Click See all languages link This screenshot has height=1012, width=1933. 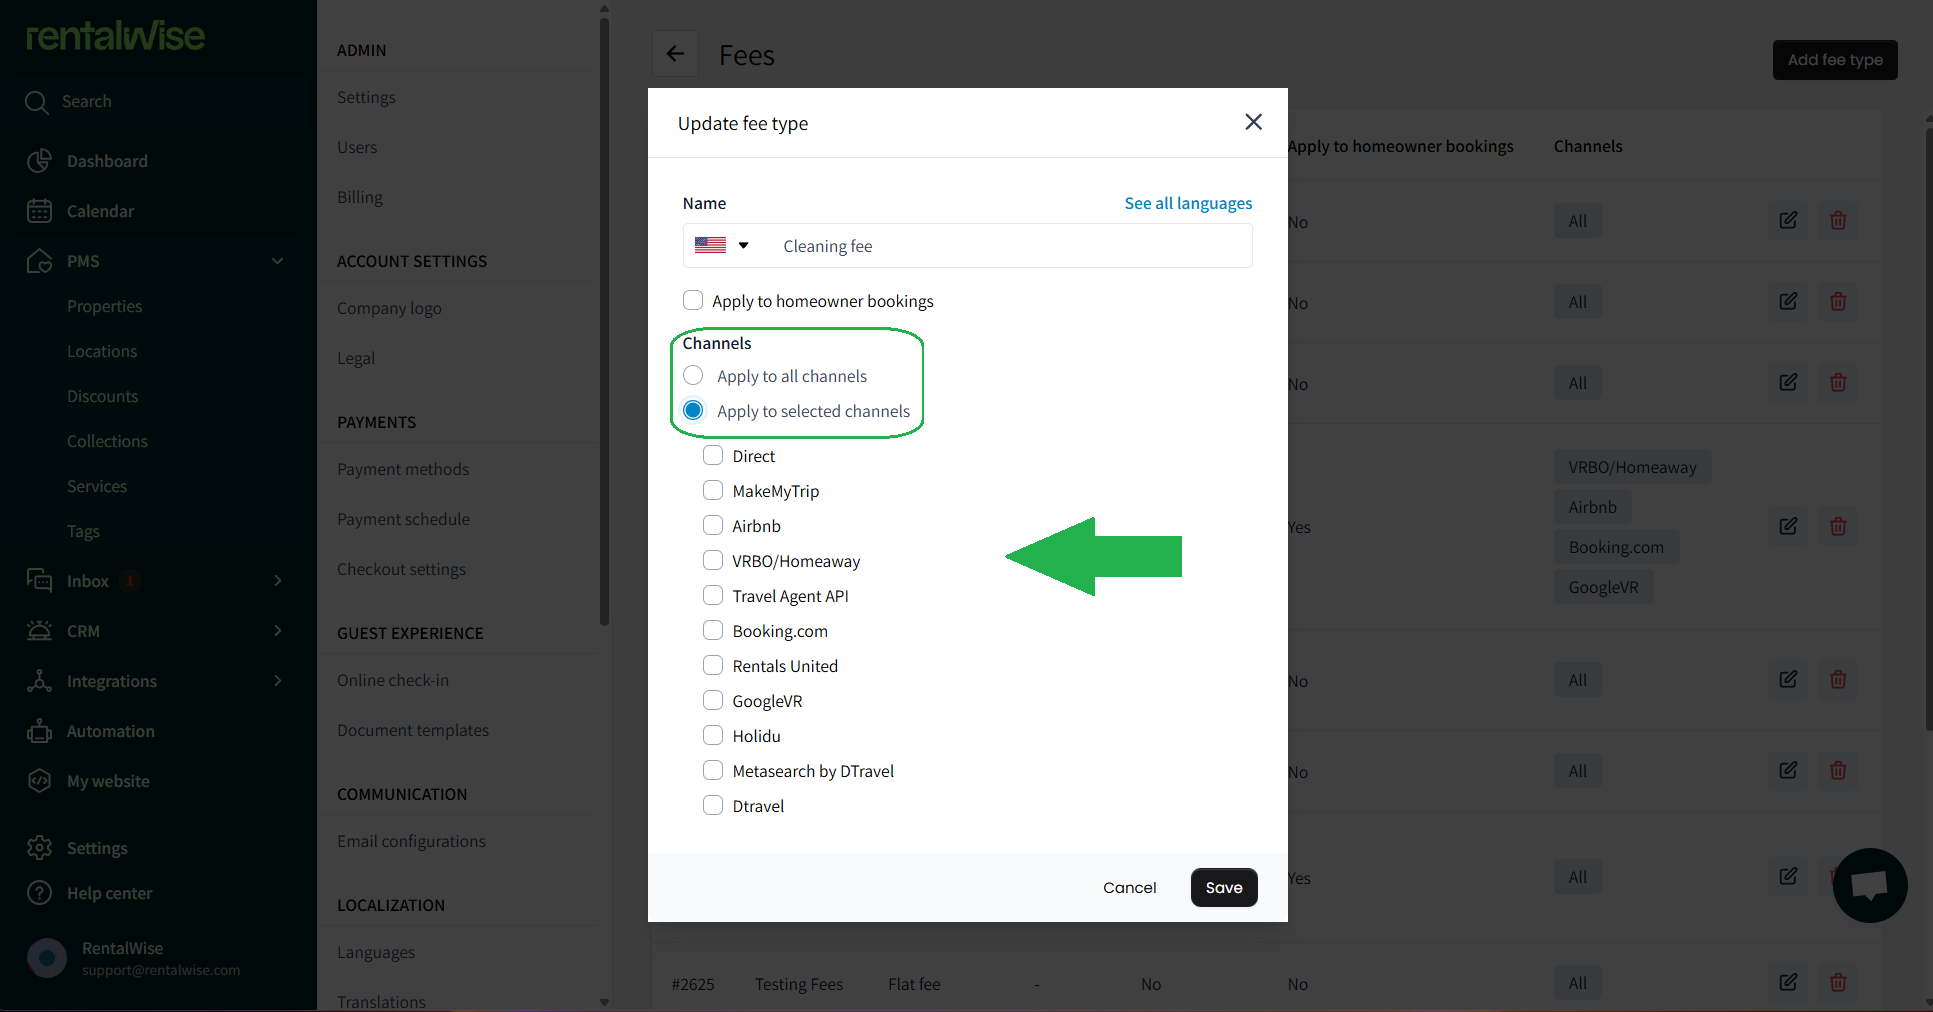pyautogui.click(x=1188, y=203)
